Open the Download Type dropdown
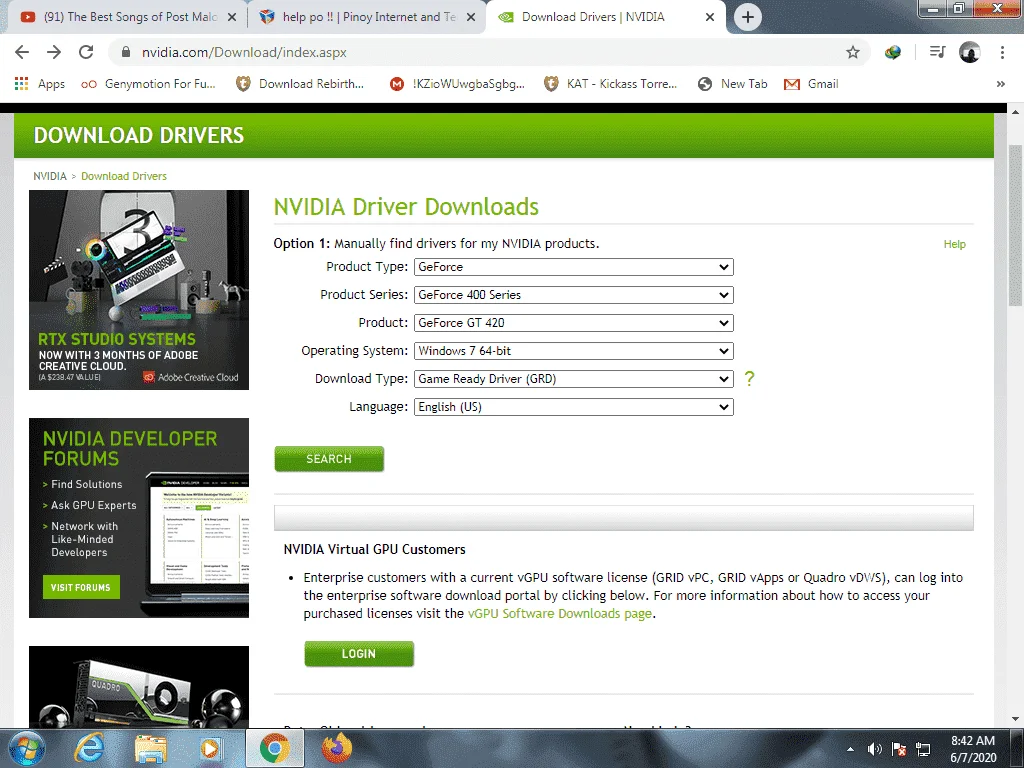The height and width of the screenshot is (768, 1024). (573, 379)
